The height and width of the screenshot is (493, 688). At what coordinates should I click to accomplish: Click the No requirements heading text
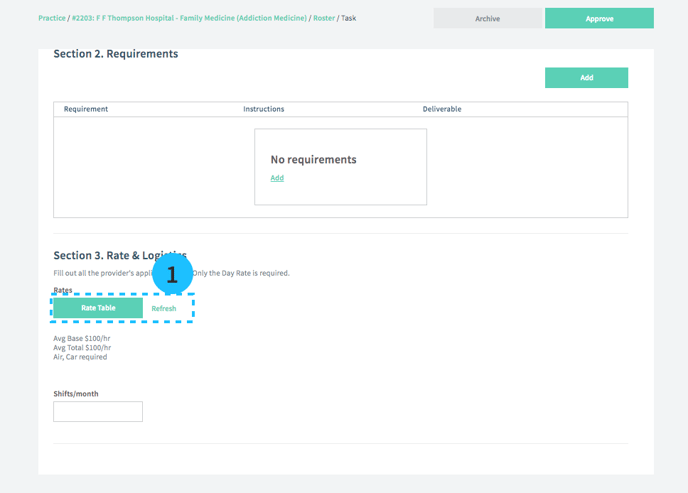(x=313, y=160)
